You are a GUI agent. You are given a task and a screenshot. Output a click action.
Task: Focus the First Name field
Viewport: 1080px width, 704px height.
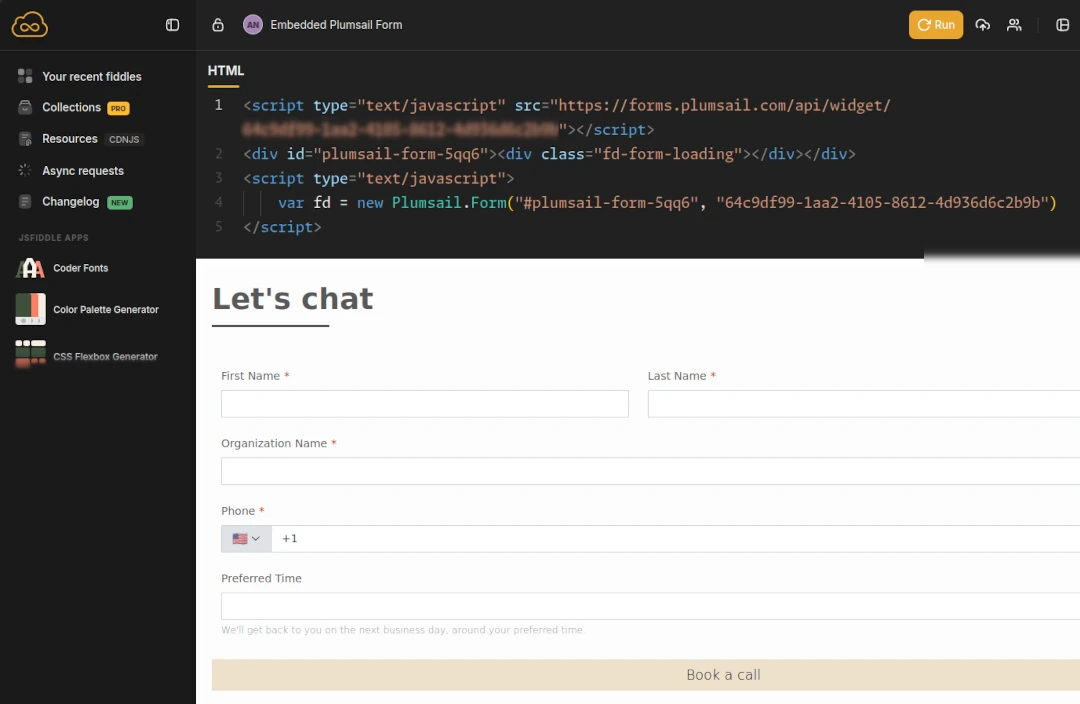point(424,404)
